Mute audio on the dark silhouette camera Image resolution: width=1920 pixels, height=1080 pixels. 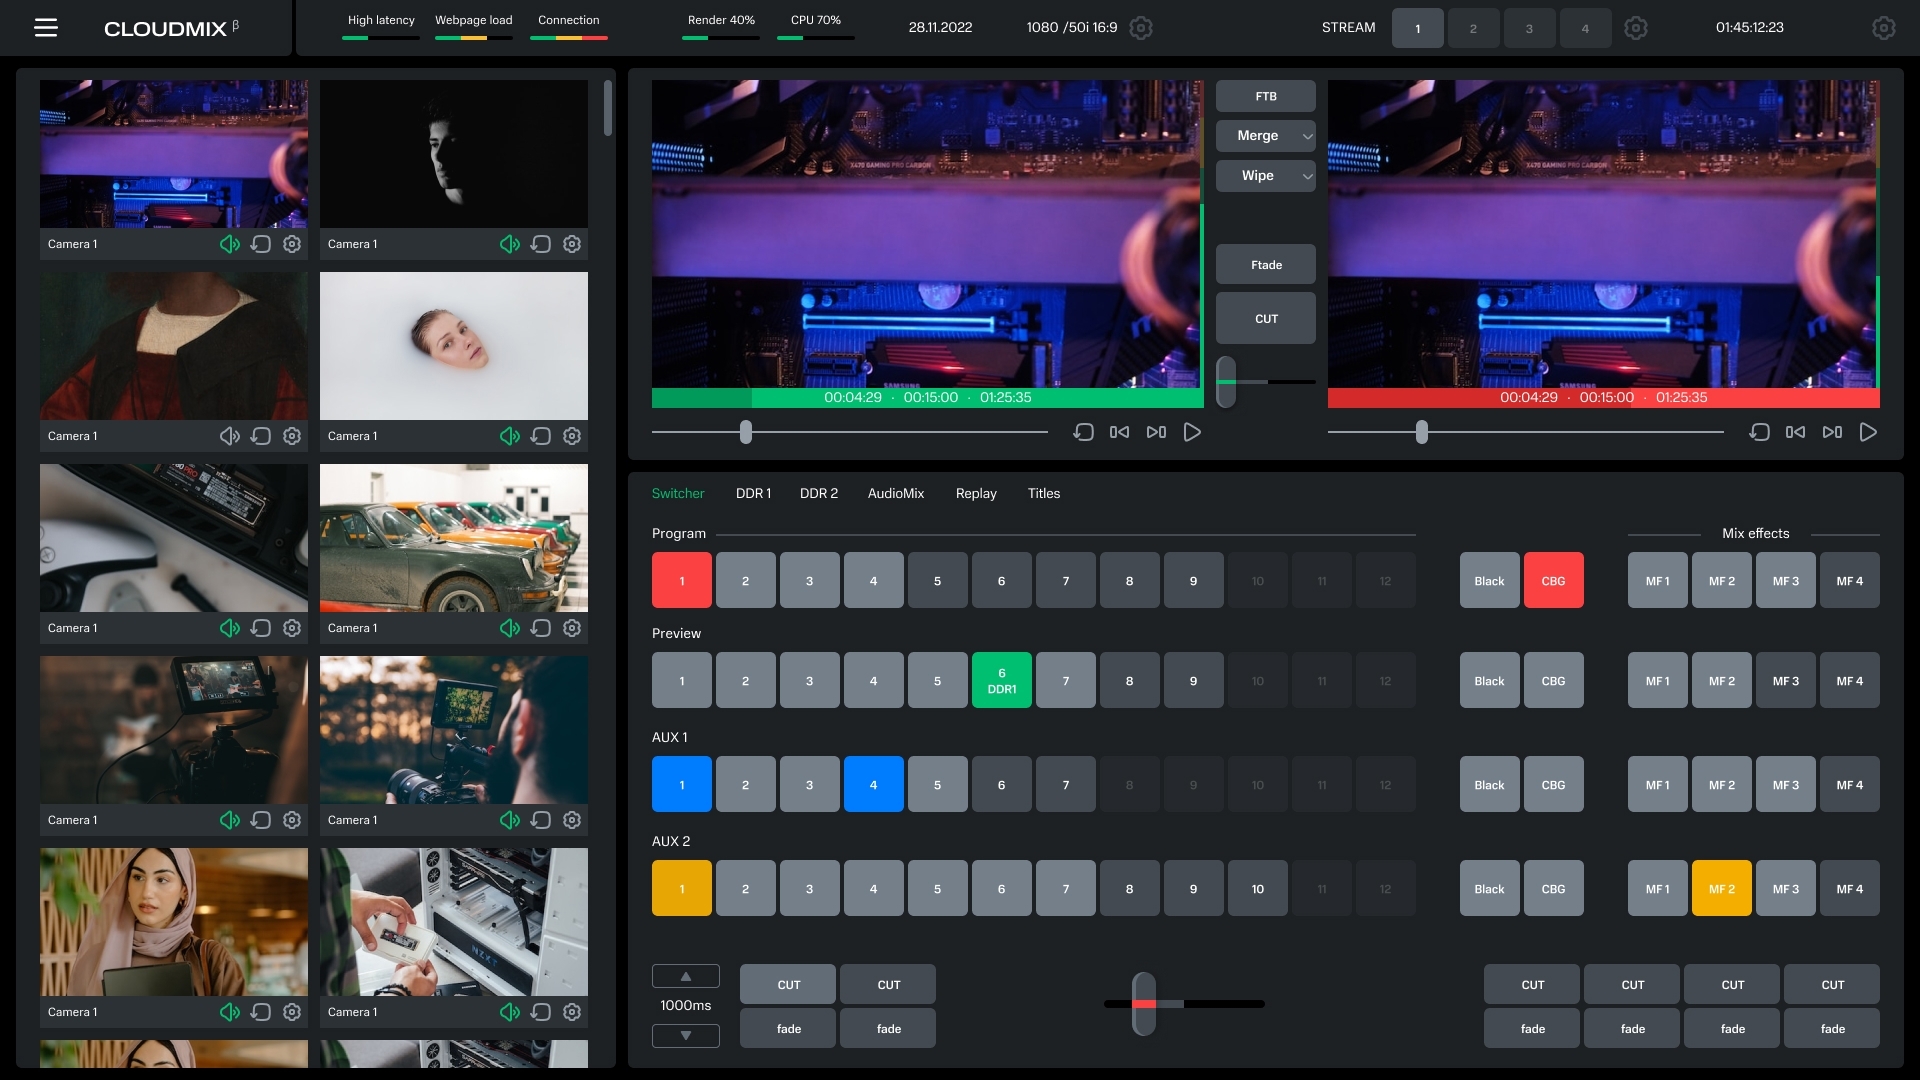pos(510,244)
